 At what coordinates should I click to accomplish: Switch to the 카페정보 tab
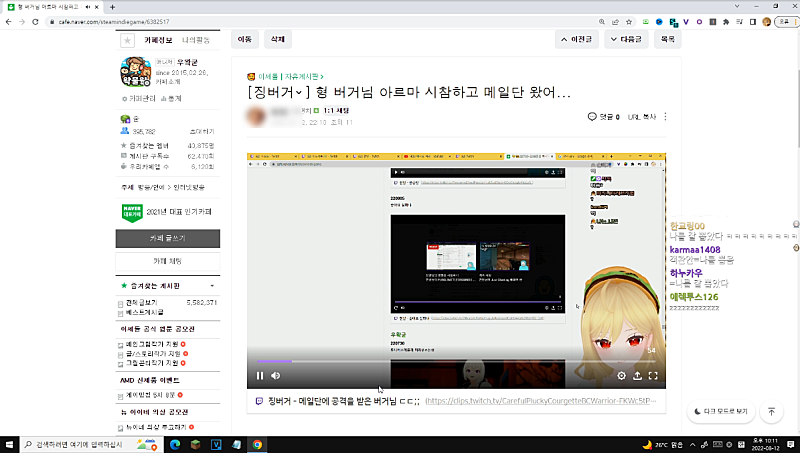pyautogui.click(x=160, y=40)
